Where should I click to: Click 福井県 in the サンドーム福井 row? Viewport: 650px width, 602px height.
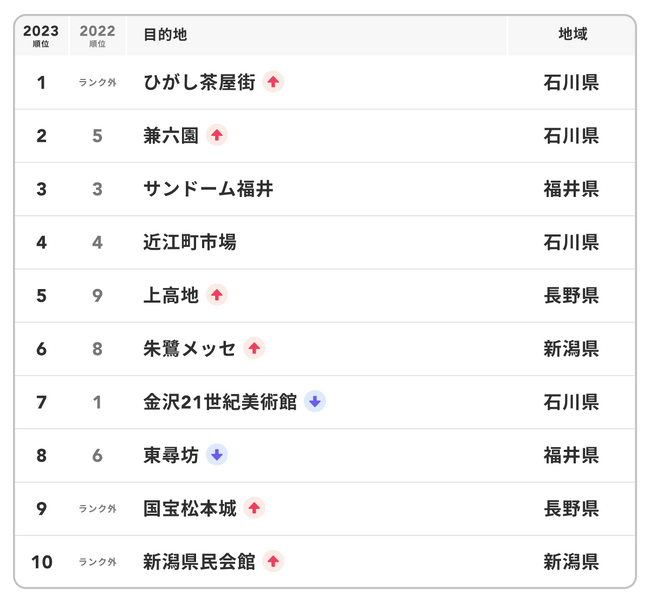(571, 189)
